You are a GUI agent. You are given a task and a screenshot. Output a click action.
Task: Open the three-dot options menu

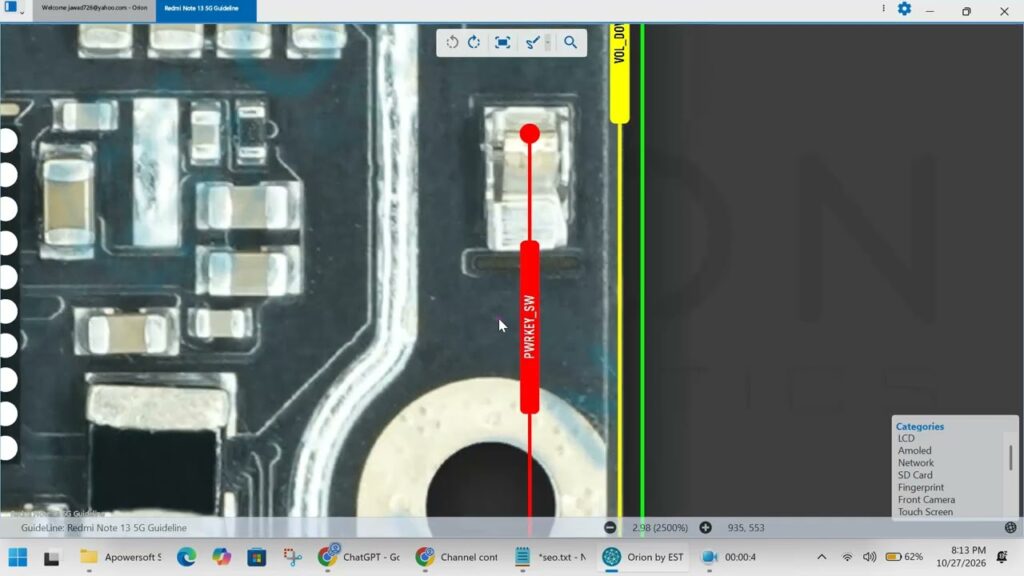(x=884, y=8)
